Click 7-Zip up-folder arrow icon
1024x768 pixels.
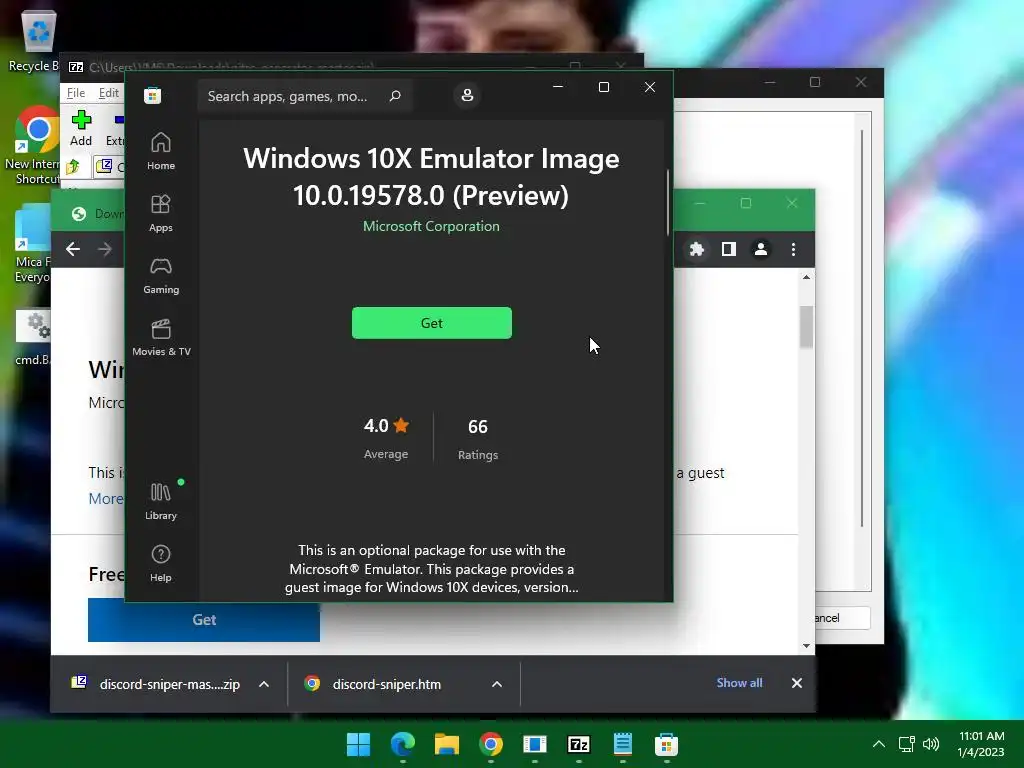(x=73, y=167)
